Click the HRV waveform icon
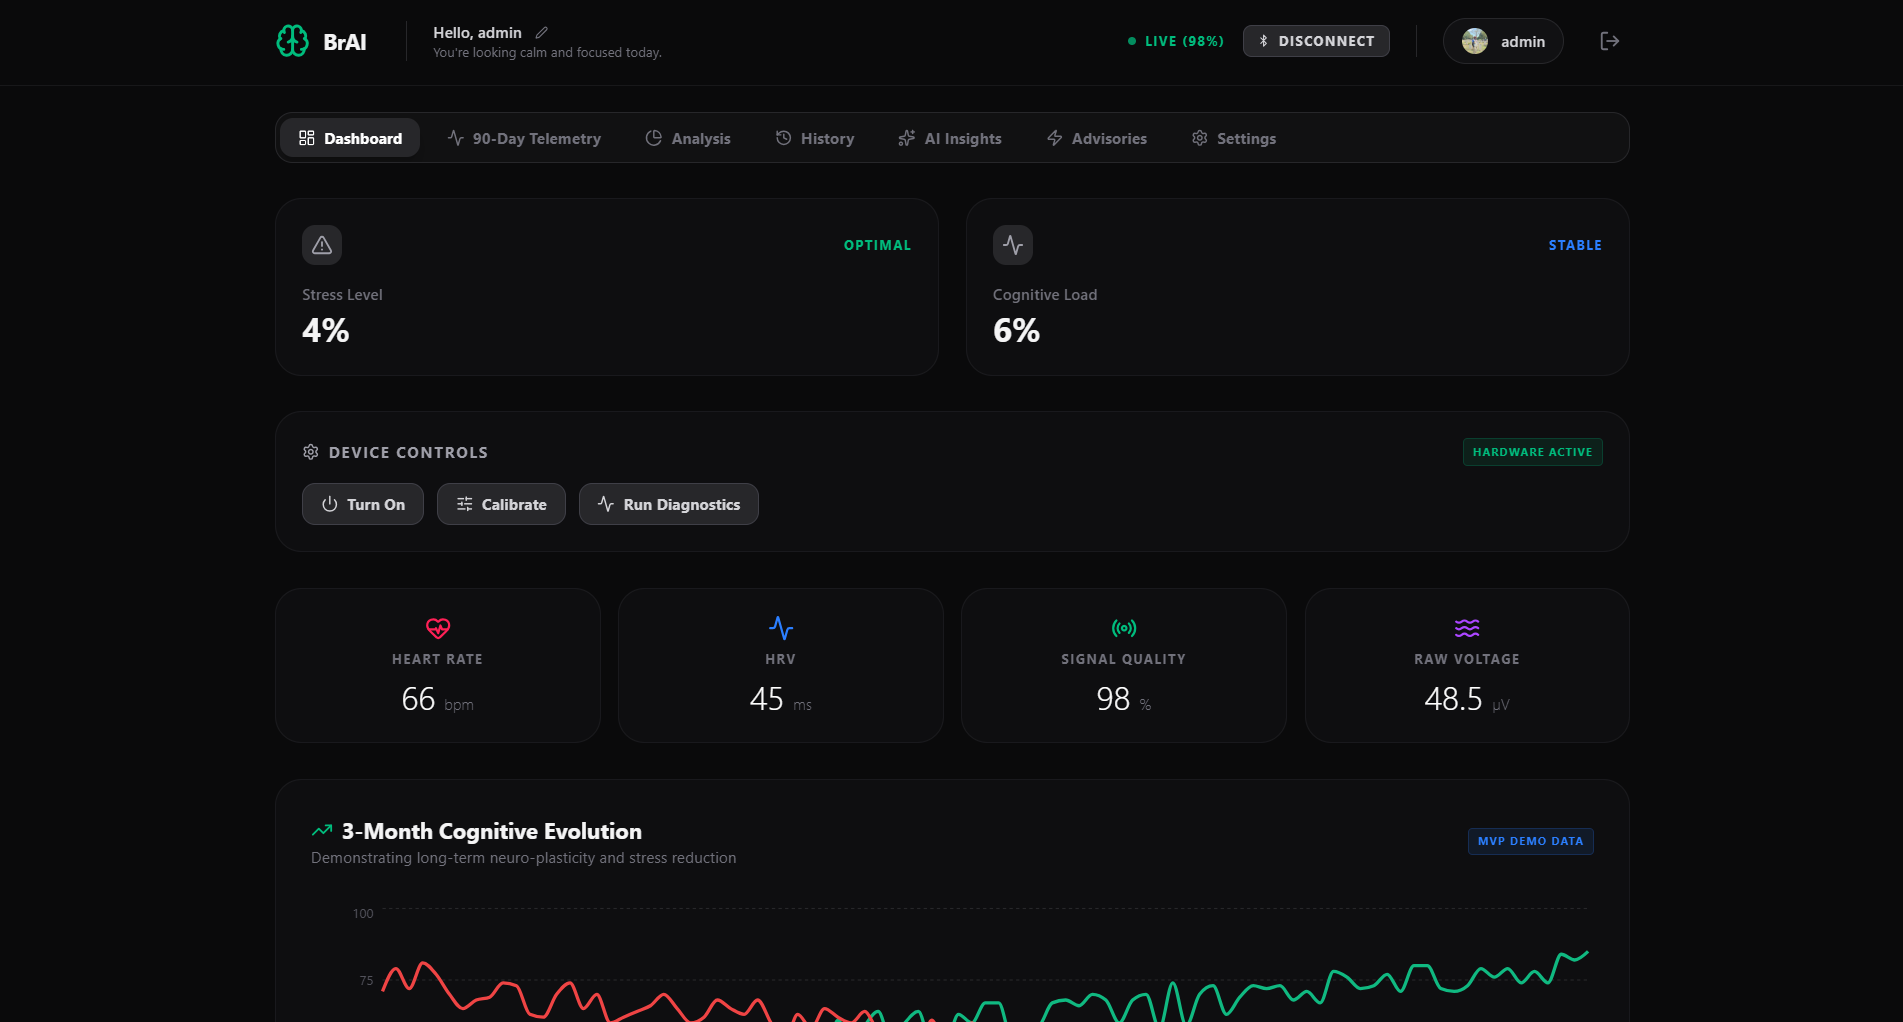Viewport: 1903px width, 1022px height. click(781, 628)
